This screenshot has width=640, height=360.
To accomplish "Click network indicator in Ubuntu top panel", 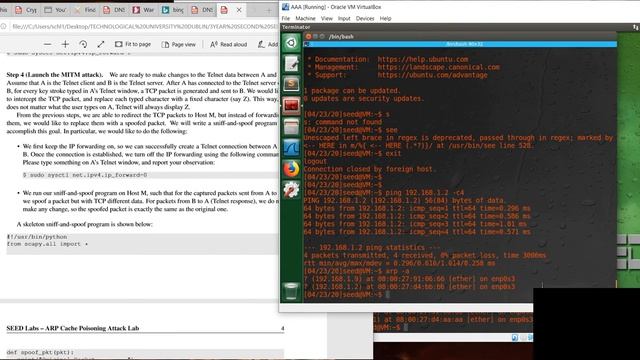I will tap(636, 27).
